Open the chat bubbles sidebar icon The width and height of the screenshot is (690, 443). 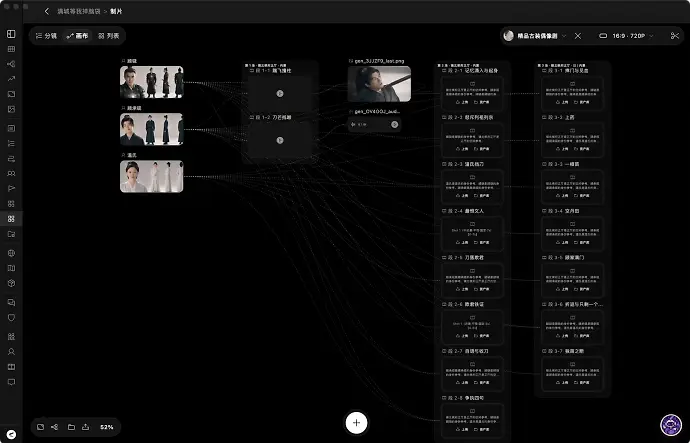11,302
